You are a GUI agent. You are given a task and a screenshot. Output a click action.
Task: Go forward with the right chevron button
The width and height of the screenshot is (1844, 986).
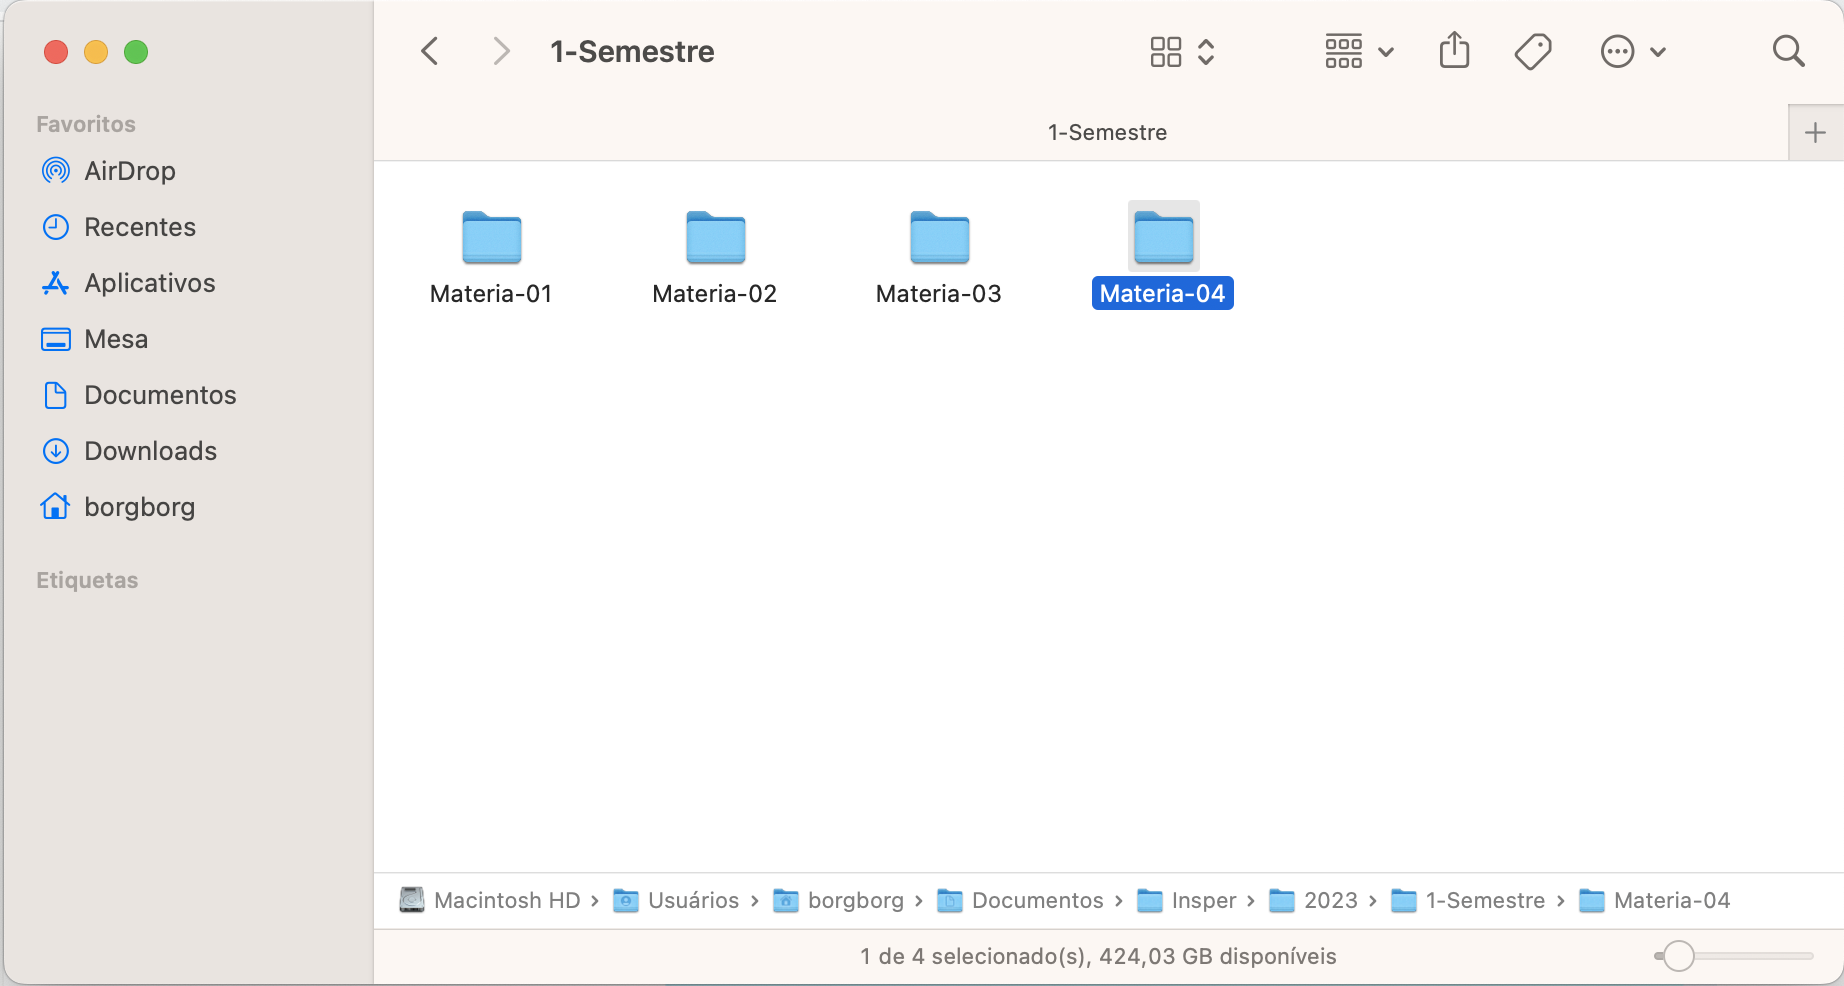click(x=501, y=51)
